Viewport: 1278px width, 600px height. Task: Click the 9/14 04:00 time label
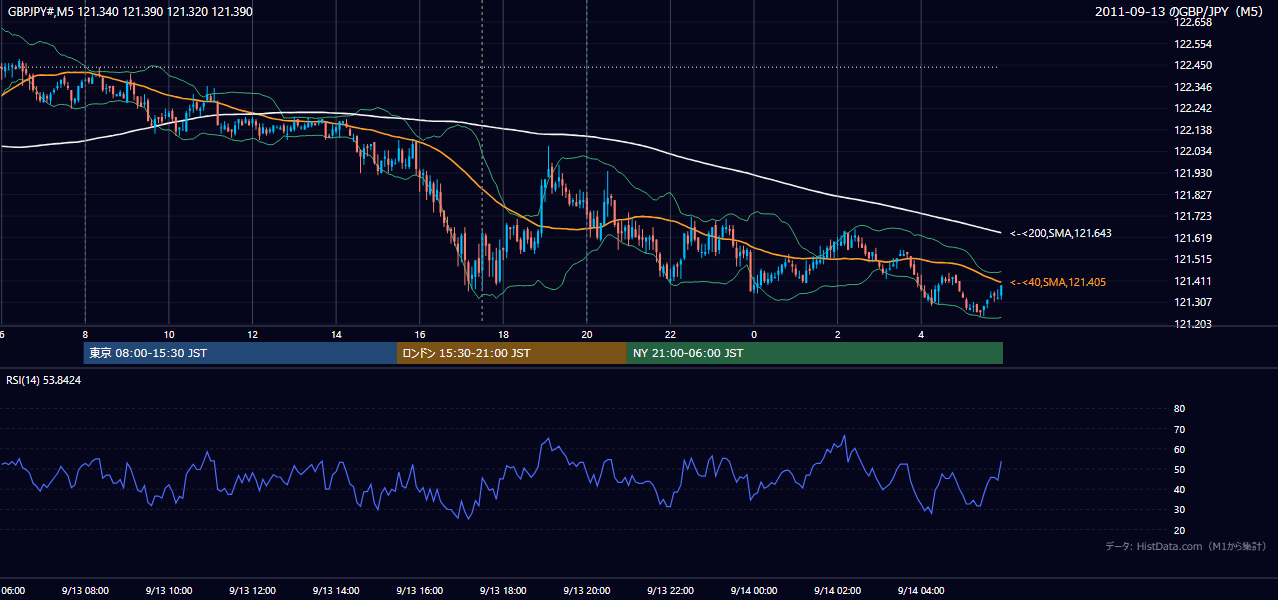point(921,591)
